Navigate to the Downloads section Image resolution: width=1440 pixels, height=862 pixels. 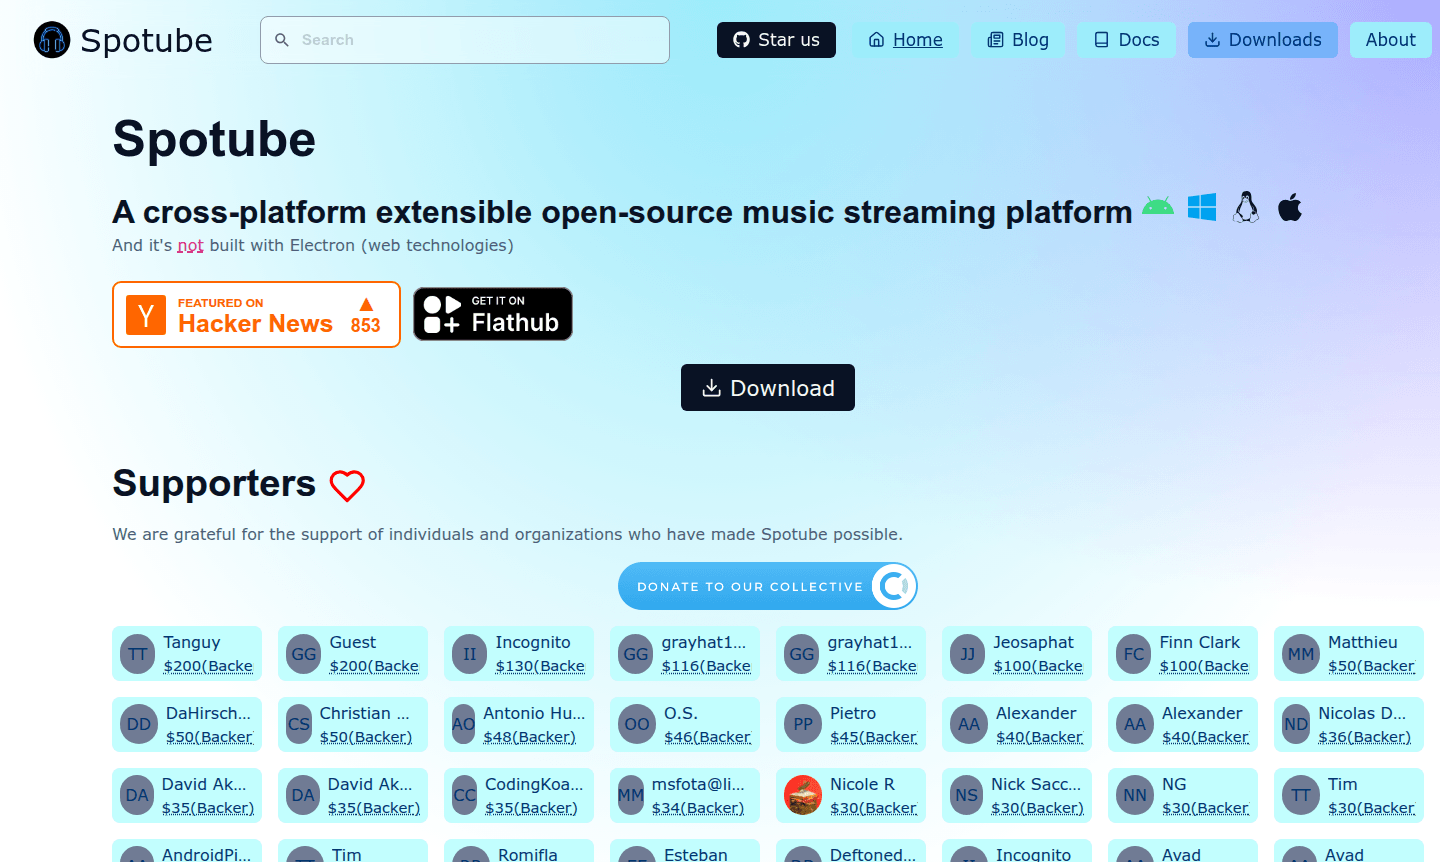(x=1262, y=40)
